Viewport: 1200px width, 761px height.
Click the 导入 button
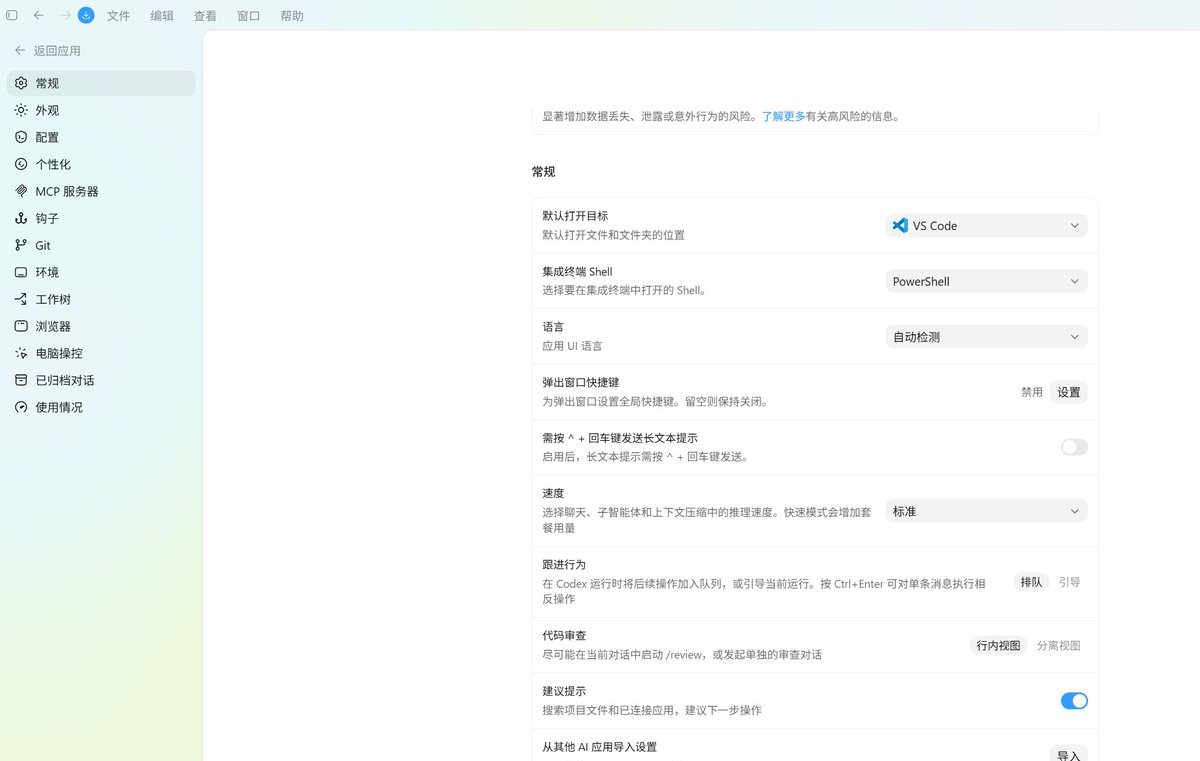pos(1069,755)
